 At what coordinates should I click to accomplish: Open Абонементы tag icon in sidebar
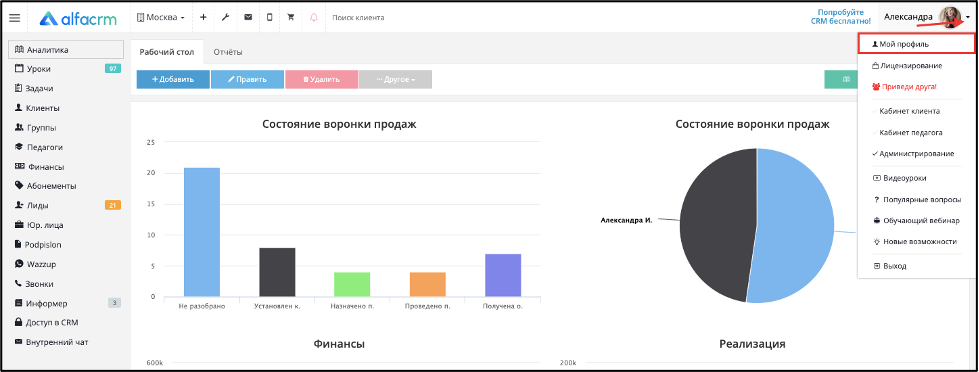pos(19,185)
